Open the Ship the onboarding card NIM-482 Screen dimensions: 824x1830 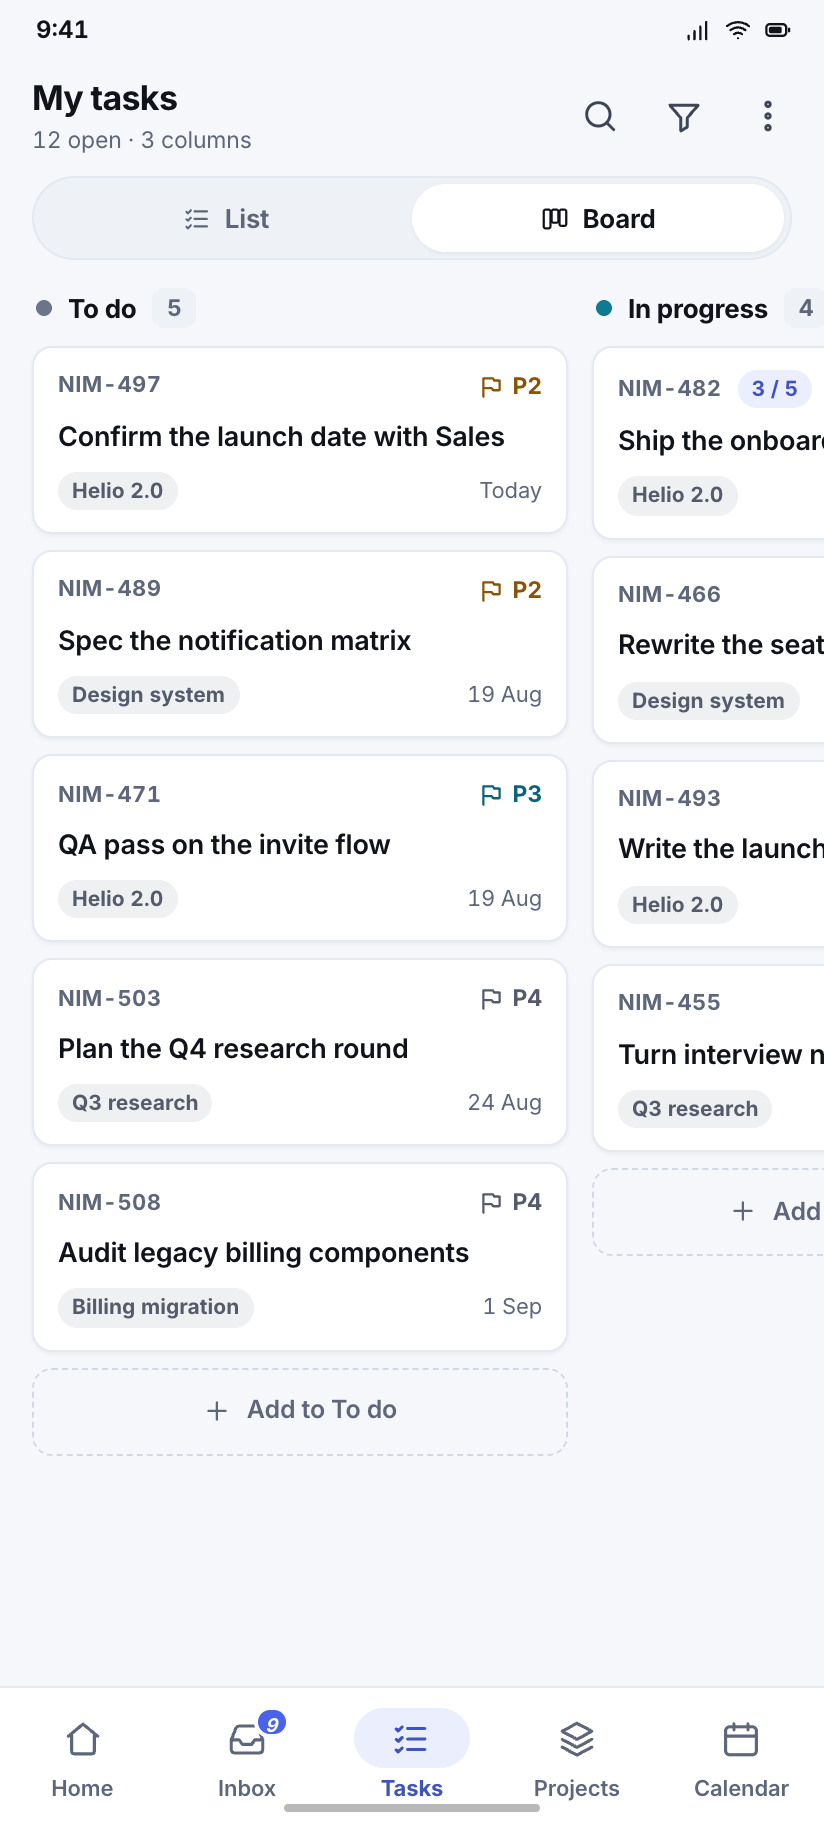[709, 443]
